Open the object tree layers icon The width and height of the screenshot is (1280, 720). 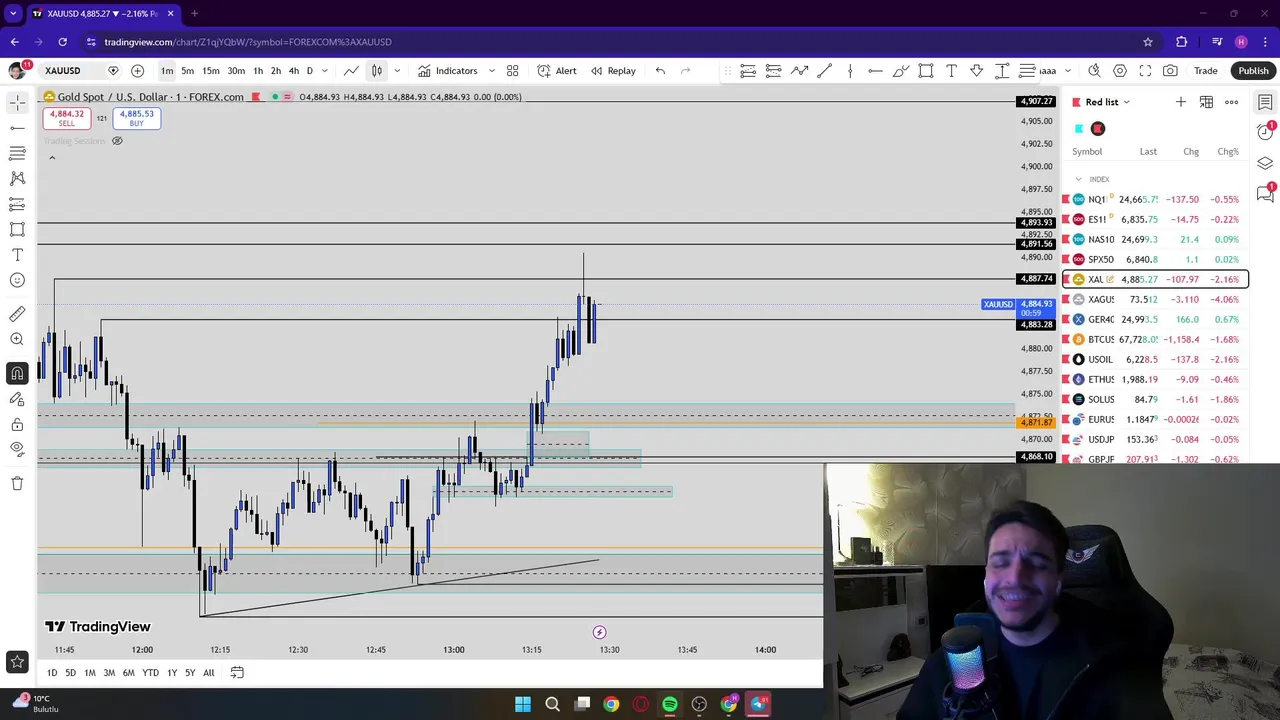click(1265, 163)
